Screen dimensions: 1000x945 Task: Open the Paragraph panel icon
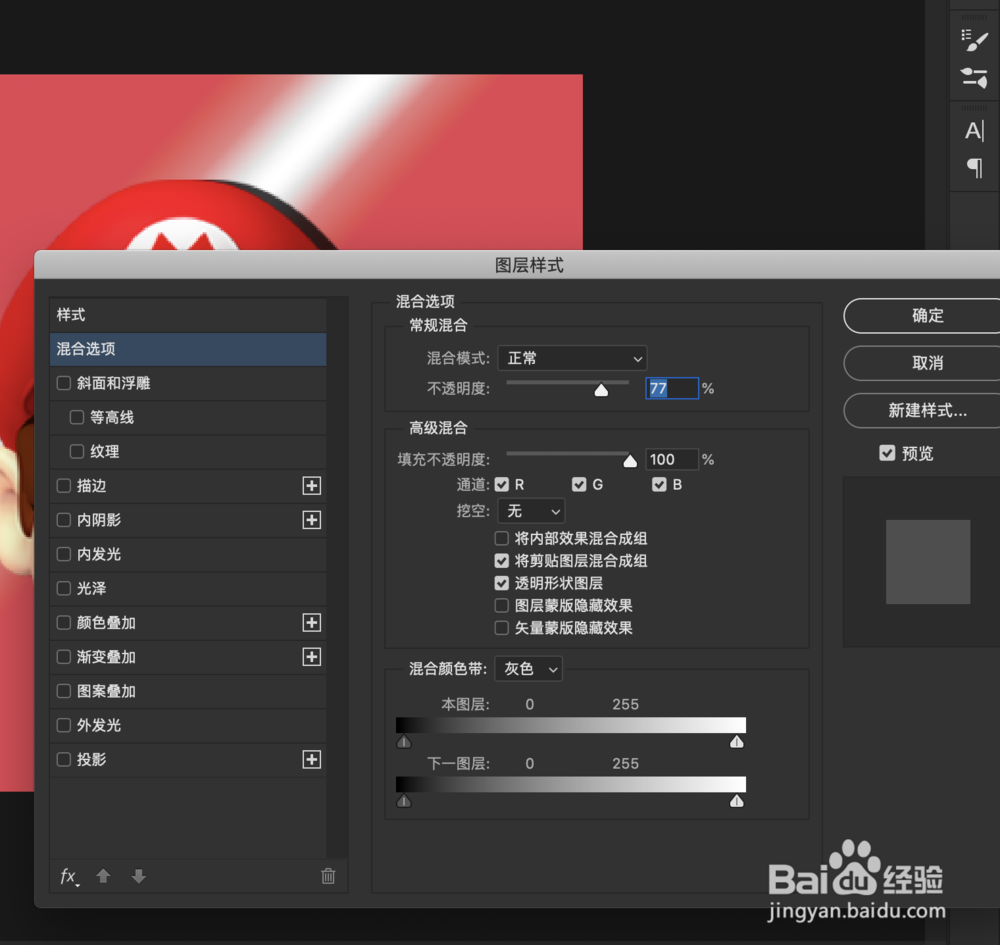[974, 168]
